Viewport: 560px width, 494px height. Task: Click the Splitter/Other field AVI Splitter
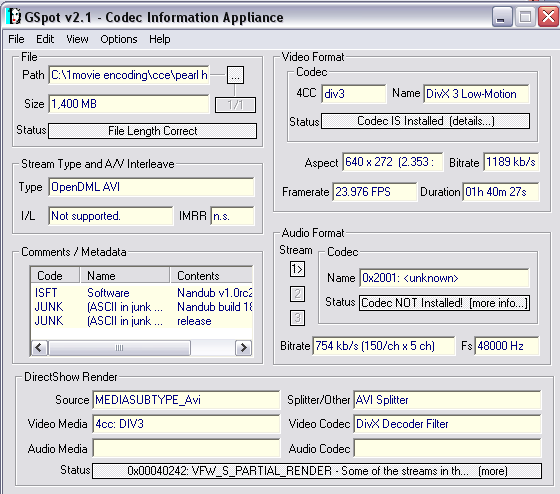point(448,400)
